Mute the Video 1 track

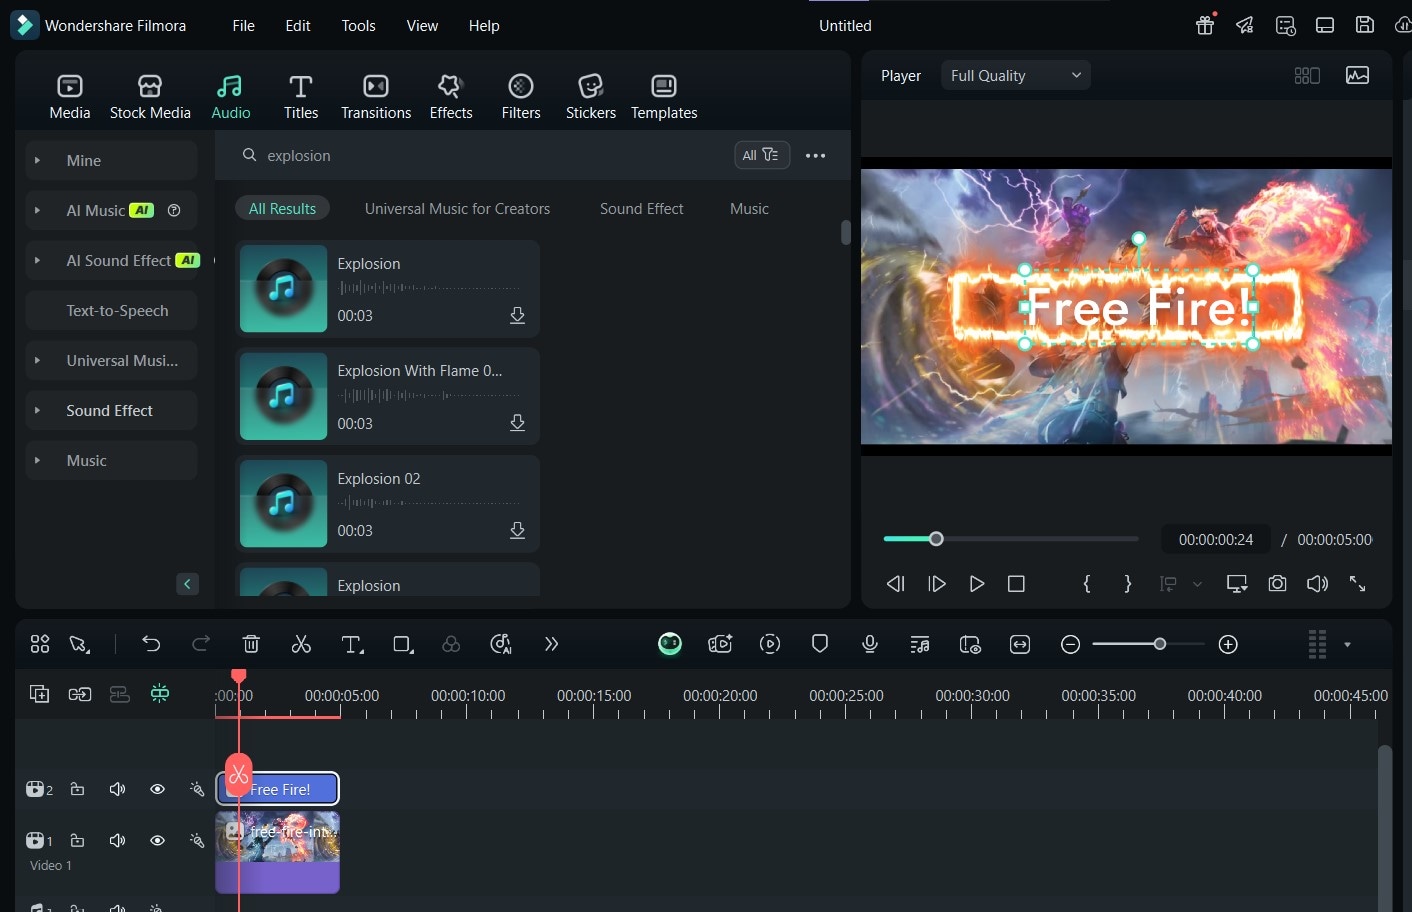pyautogui.click(x=117, y=840)
